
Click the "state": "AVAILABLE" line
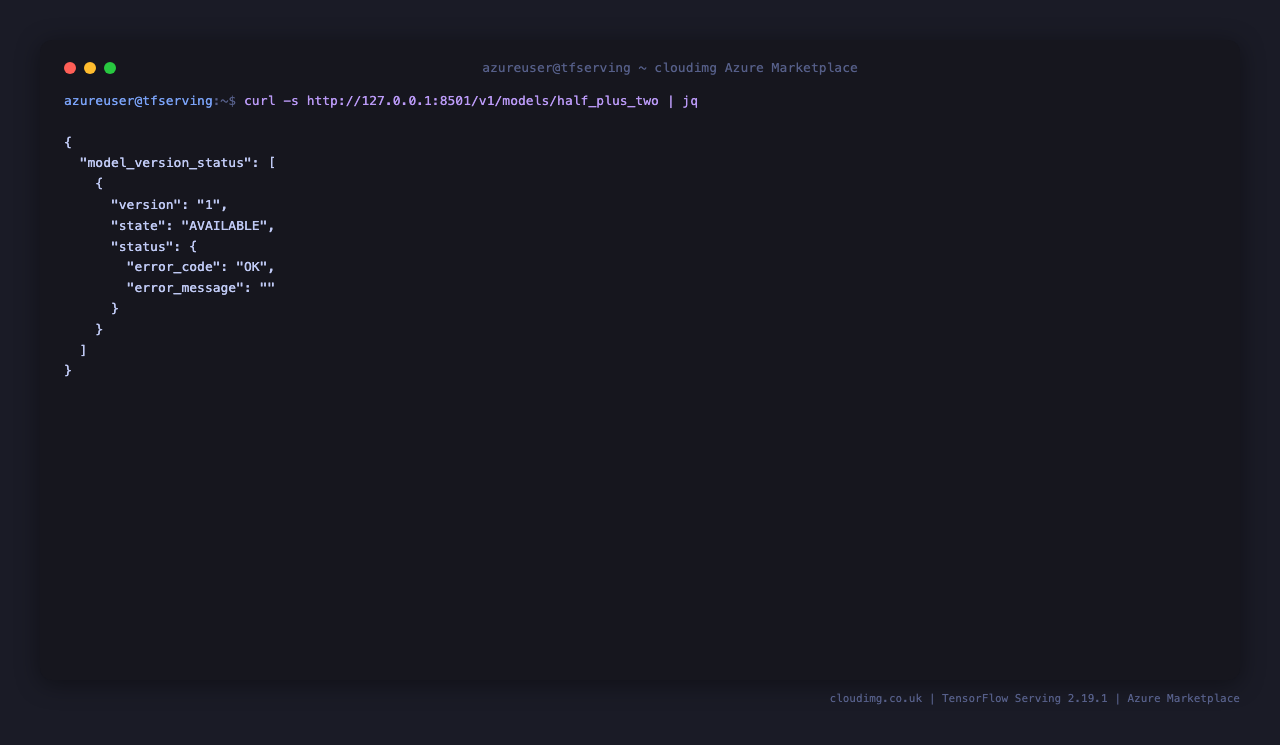point(192,226)
